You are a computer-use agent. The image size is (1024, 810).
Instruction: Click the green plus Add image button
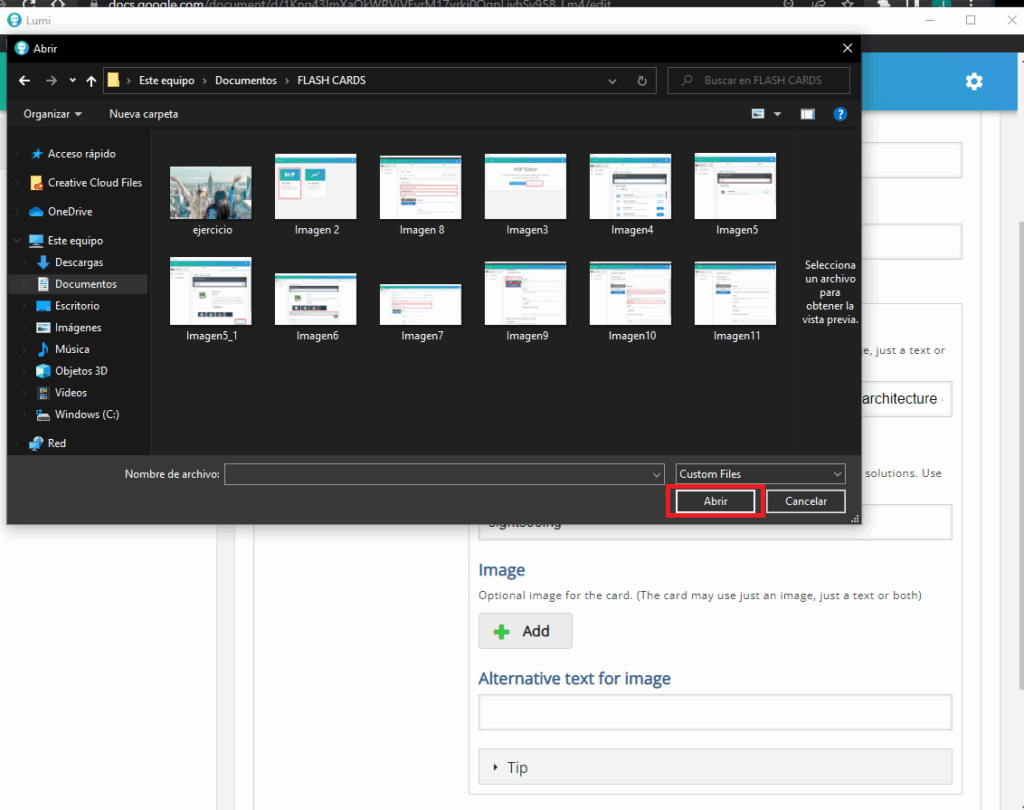tap(525, 631)
